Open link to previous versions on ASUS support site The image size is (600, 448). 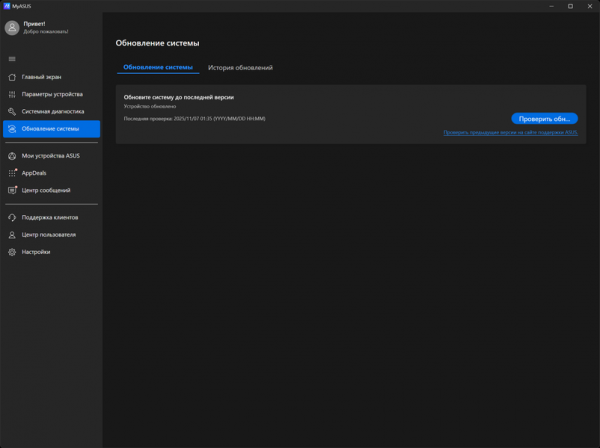click(x=510, y=132)
